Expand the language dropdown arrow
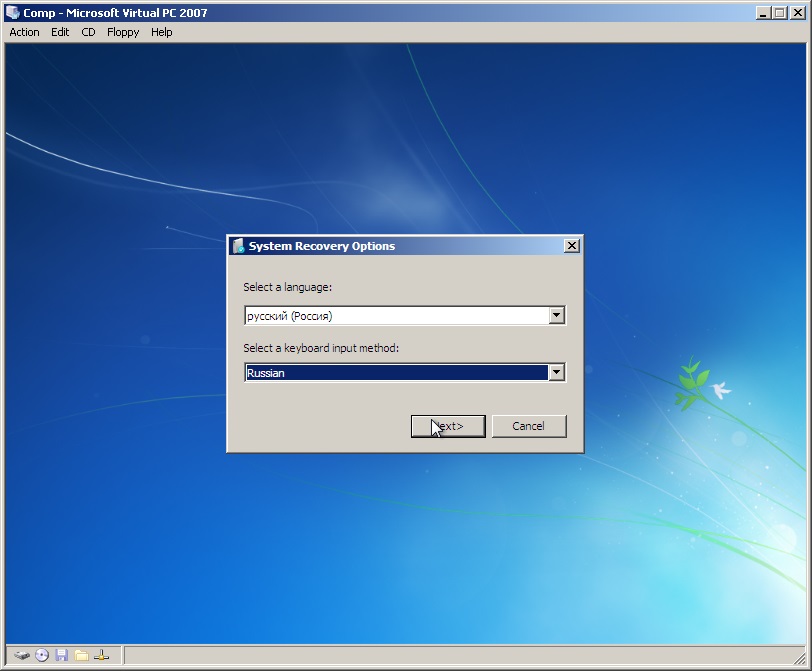 pos(557,316)
